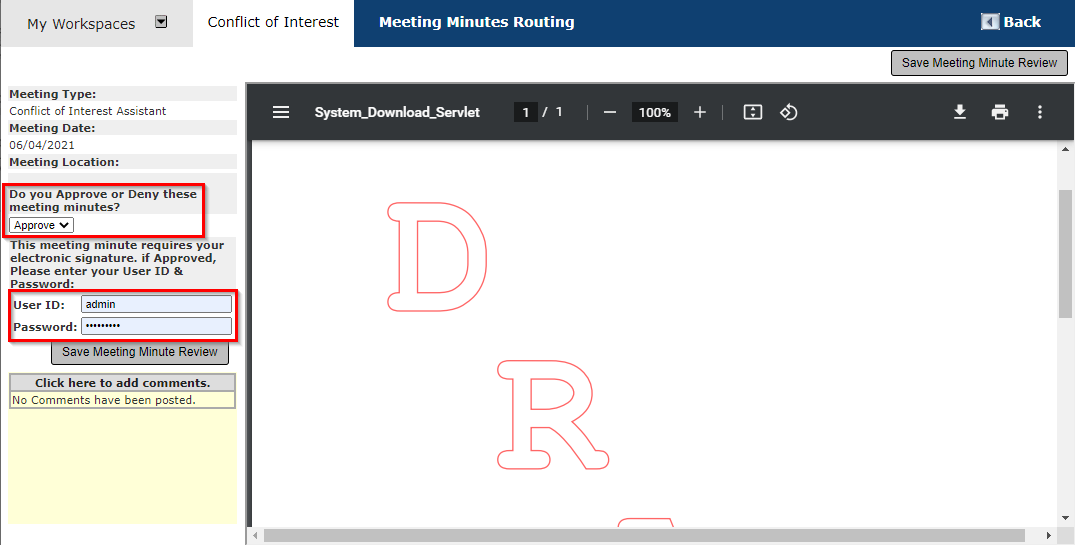Viewport: 1075px width, 545px height.
Task: Click the scroll down arrow of PDF viewer
Action: 1065,519
